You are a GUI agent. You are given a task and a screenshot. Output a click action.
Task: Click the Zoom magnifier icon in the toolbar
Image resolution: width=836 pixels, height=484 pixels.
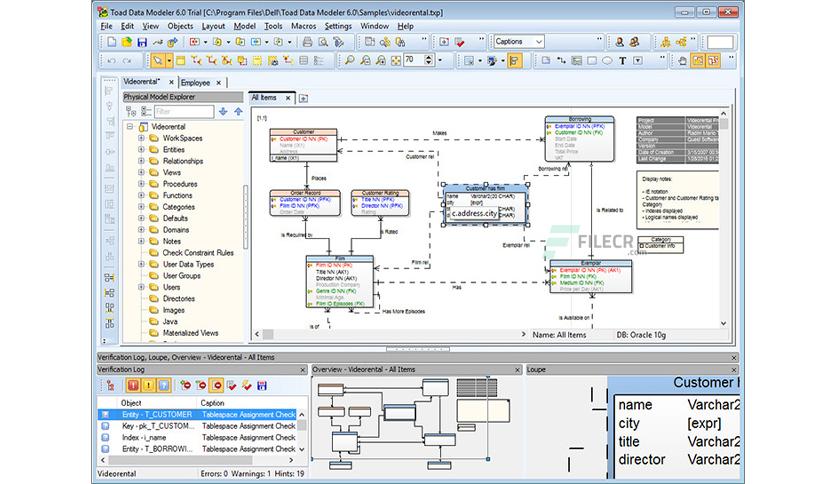349,61
